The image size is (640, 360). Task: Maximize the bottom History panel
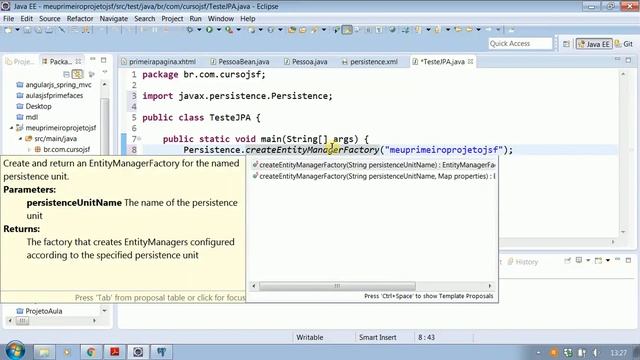point(628,260)
